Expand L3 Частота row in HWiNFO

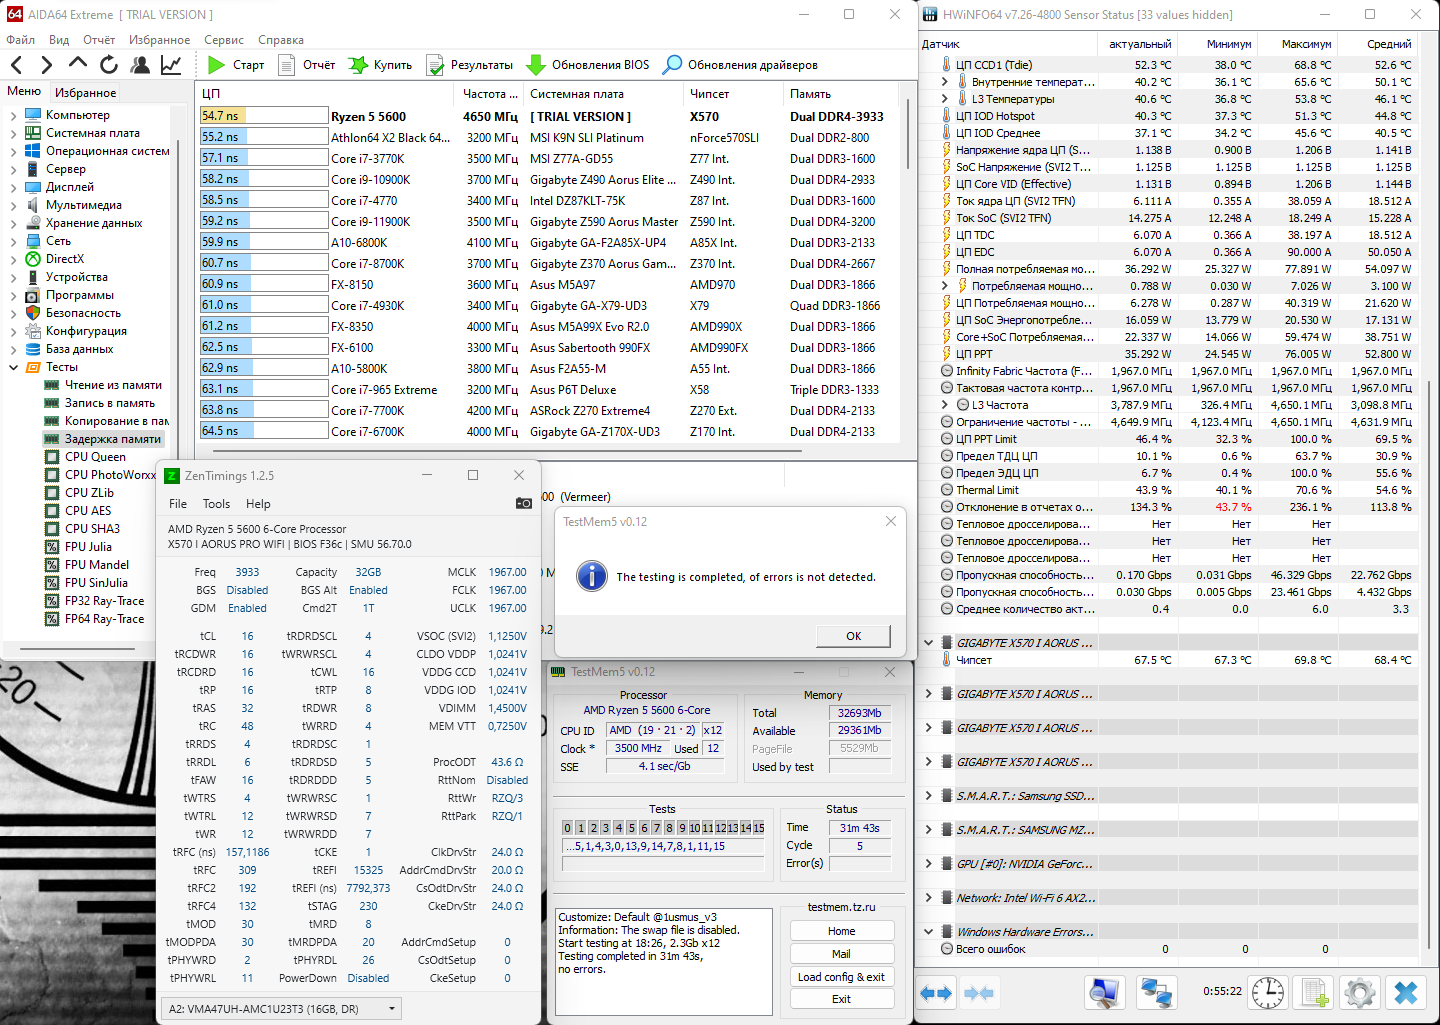945,405
